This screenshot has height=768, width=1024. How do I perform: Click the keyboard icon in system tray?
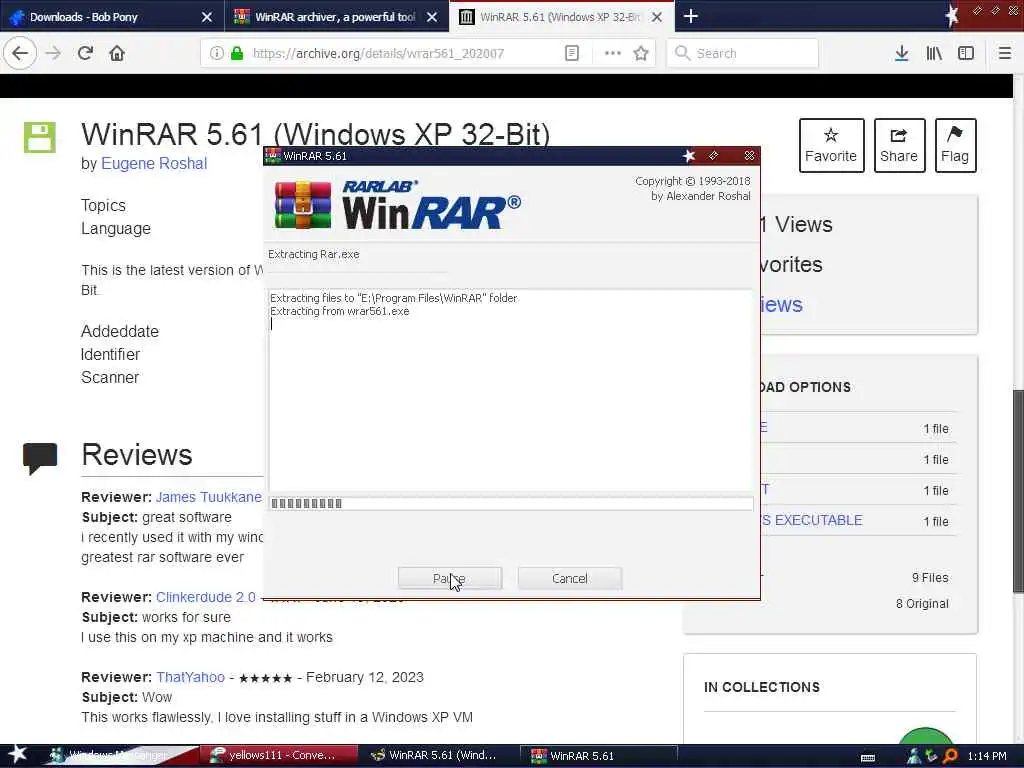(x=868, y=757)
